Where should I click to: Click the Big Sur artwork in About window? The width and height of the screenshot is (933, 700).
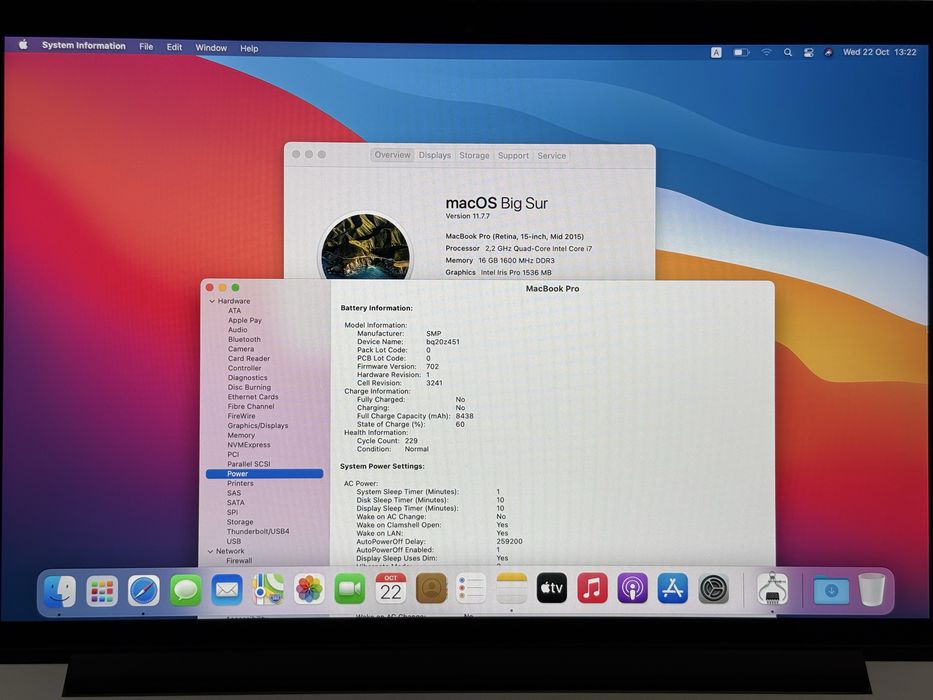[x=365, y=246]
